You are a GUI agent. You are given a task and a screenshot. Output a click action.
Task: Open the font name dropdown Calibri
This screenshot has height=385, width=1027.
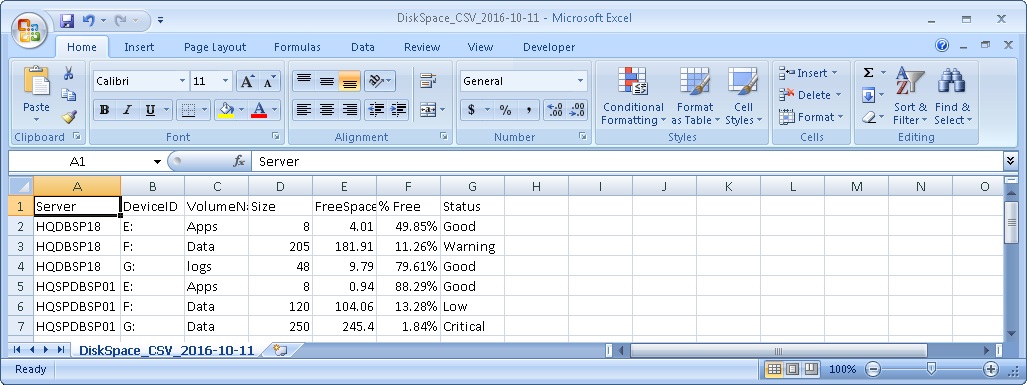tap(182, 81)
